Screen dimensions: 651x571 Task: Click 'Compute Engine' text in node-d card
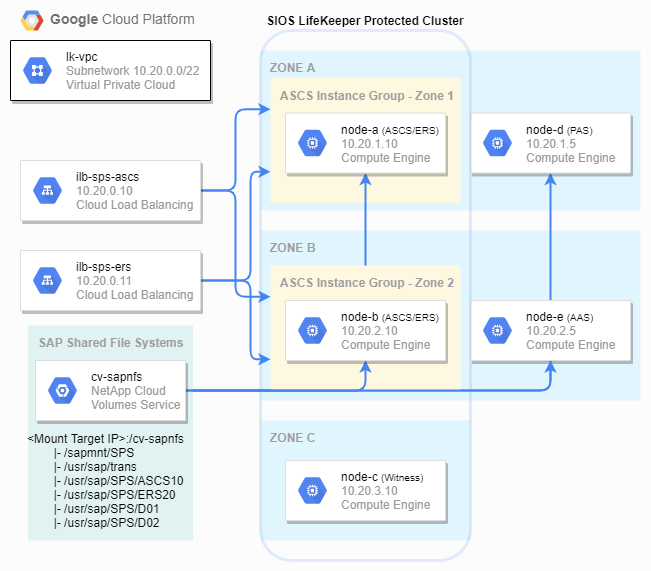(x=571, y=158)
